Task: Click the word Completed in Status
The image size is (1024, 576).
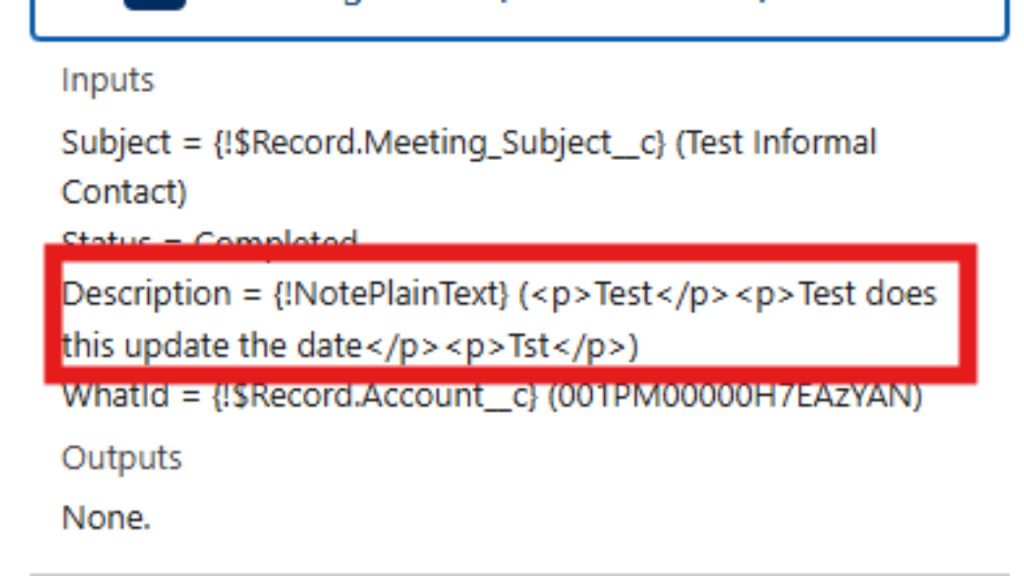Action: coord(276,238)
